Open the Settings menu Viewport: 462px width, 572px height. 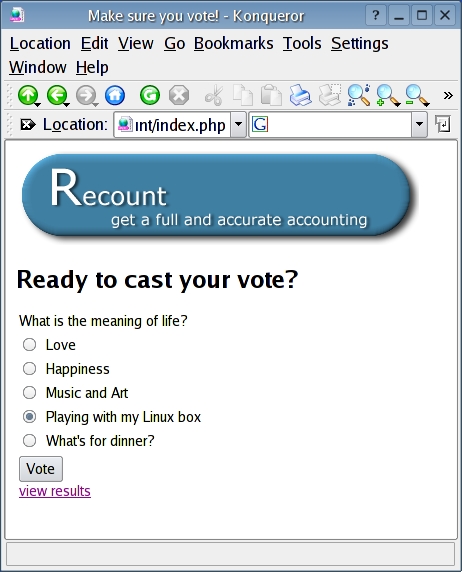point(359,43)
